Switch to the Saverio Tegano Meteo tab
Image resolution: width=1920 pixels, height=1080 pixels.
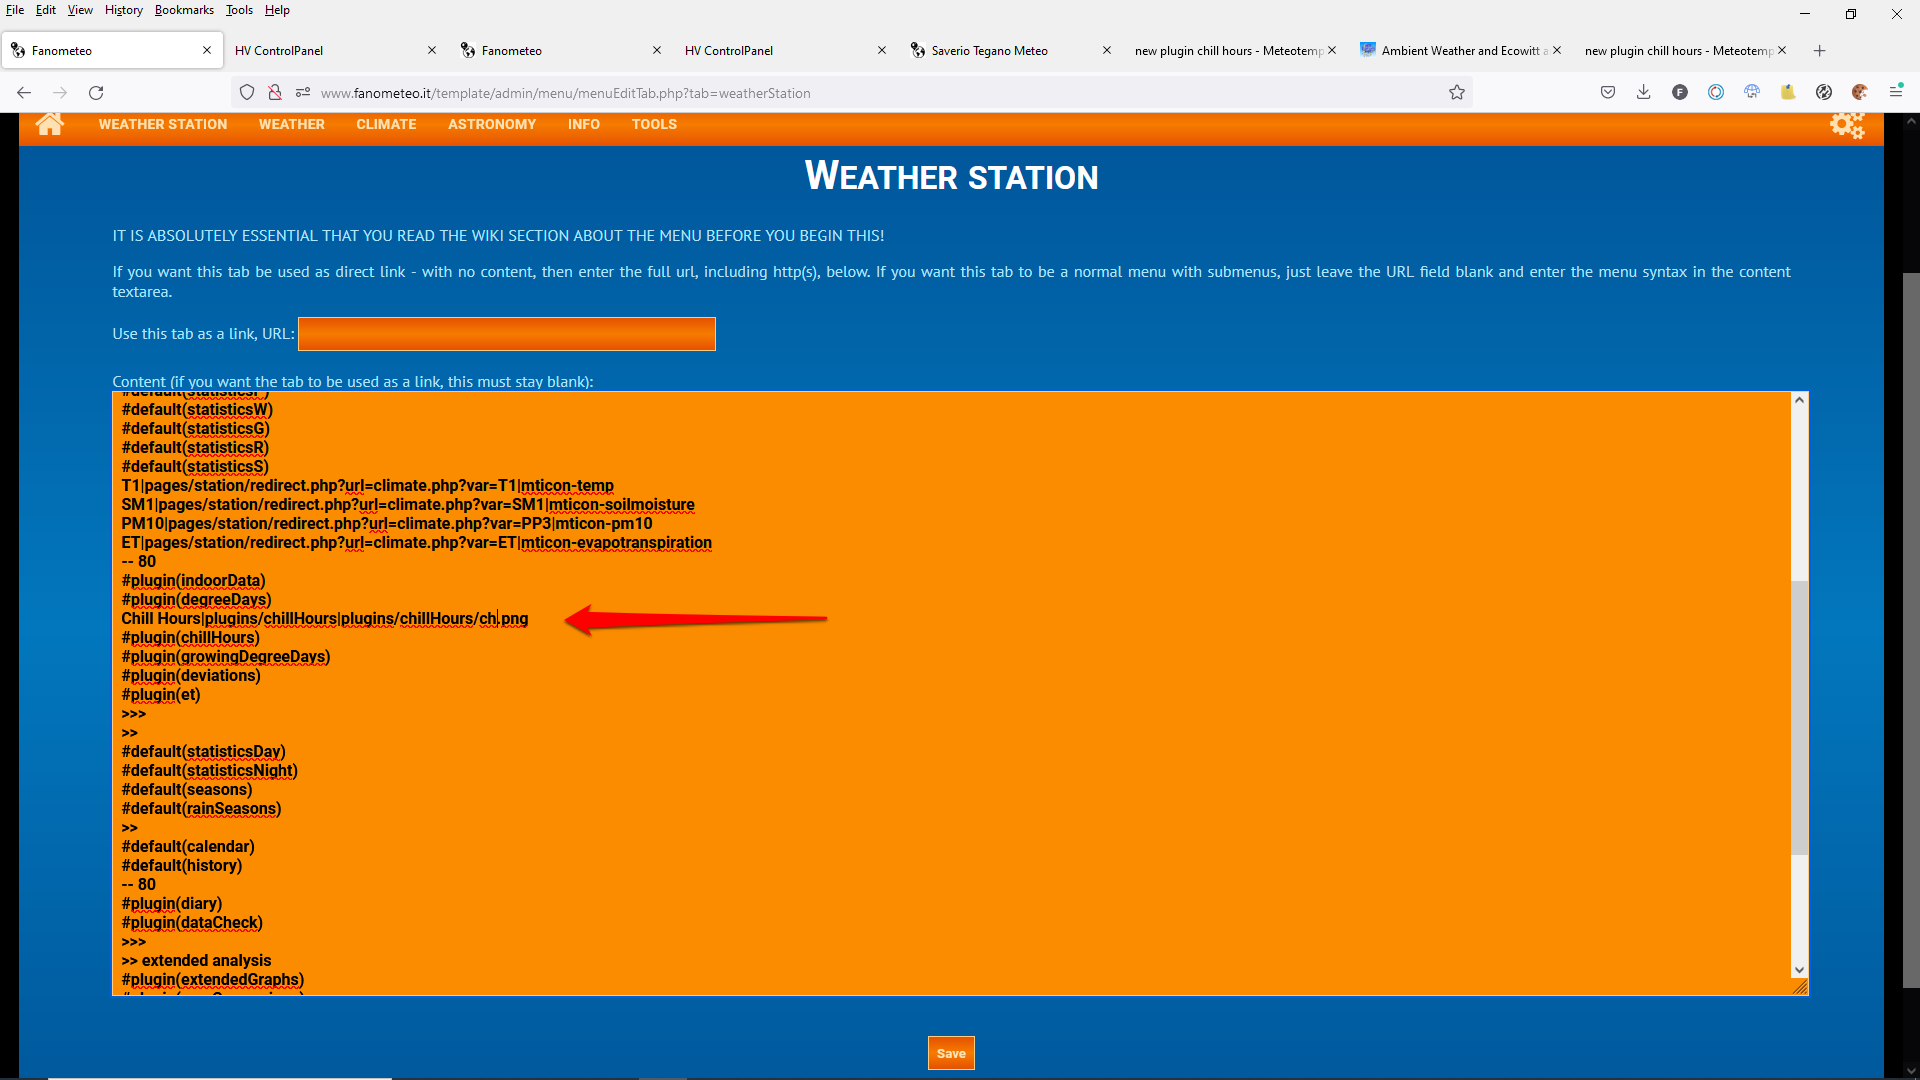coord(1012,51)
